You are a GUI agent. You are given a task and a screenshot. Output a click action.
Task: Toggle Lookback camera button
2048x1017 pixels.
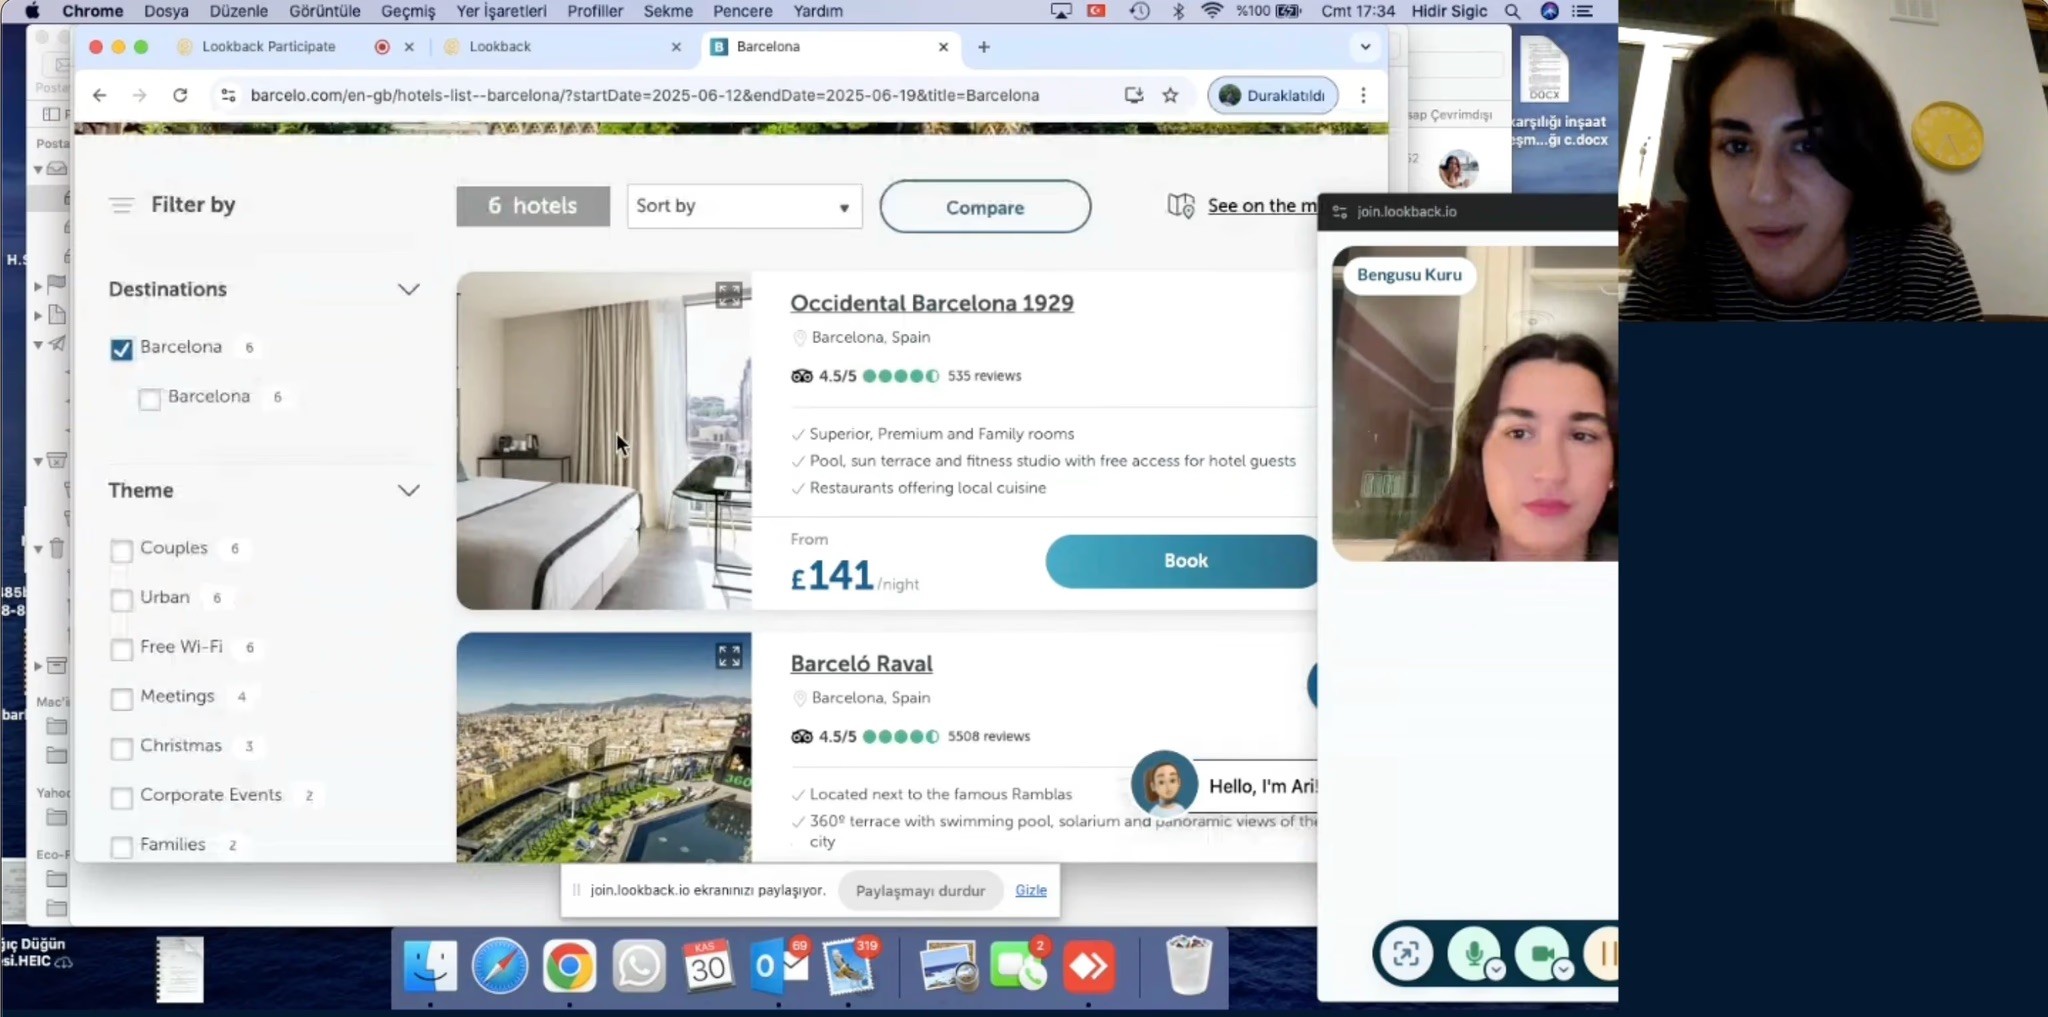tap(1542, 953)
